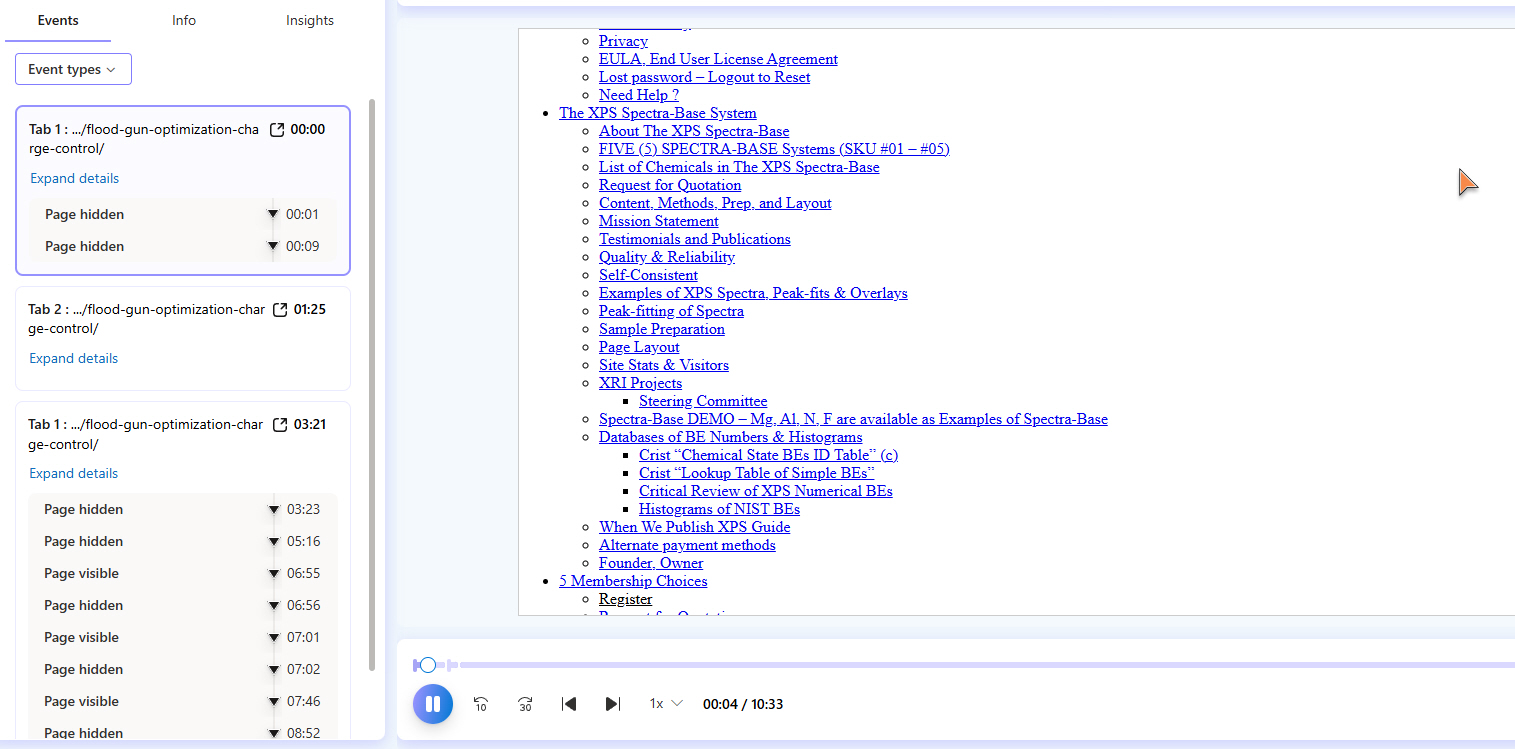This screenshot has width=1515, height=749.
Task: Select Page visible event at 06:55
Action: 82,573
